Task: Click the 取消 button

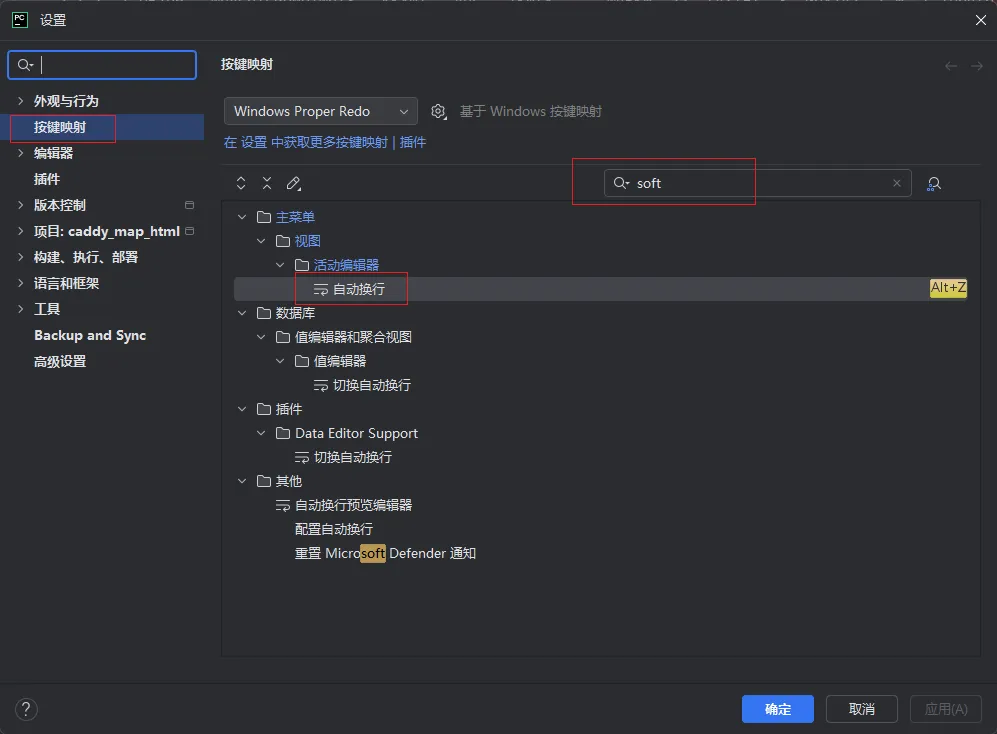Action: tap(861, 709)
